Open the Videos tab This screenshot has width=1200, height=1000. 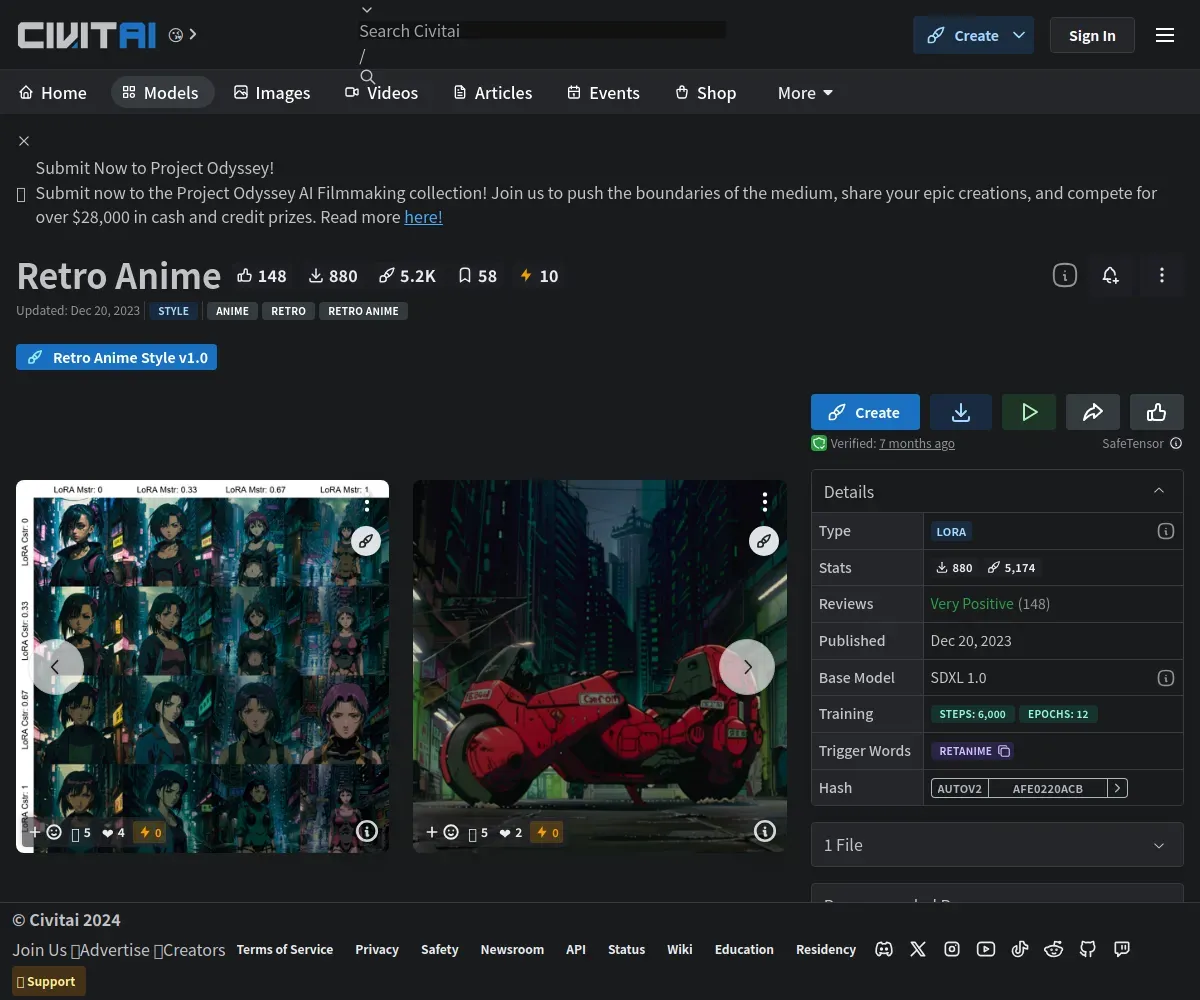tap(382, 93)
